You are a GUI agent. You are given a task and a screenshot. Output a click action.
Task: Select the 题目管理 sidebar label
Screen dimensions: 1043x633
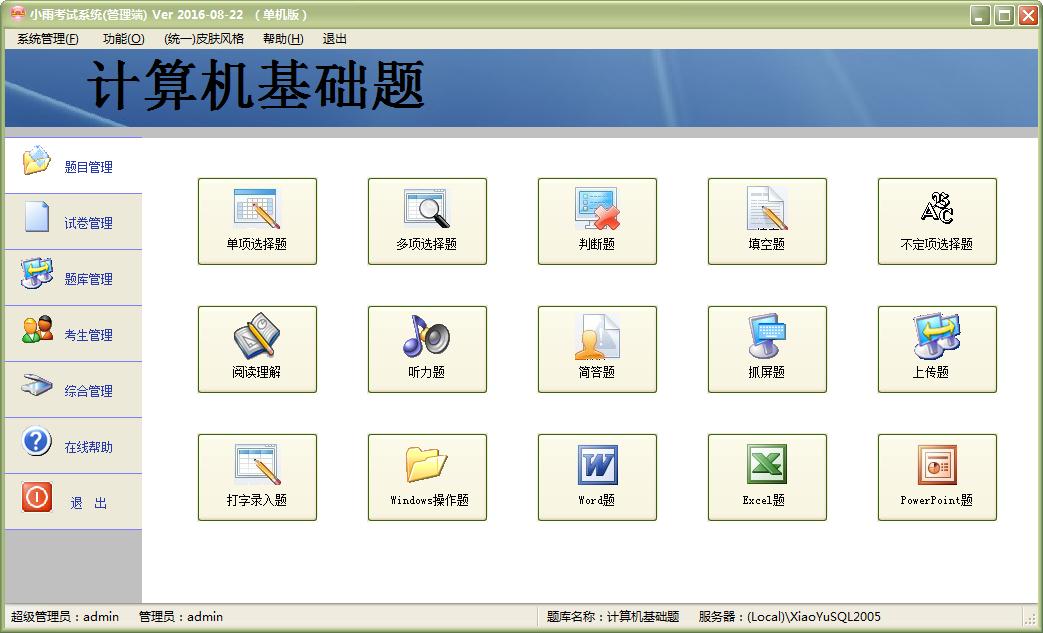(x=88, y=167)
